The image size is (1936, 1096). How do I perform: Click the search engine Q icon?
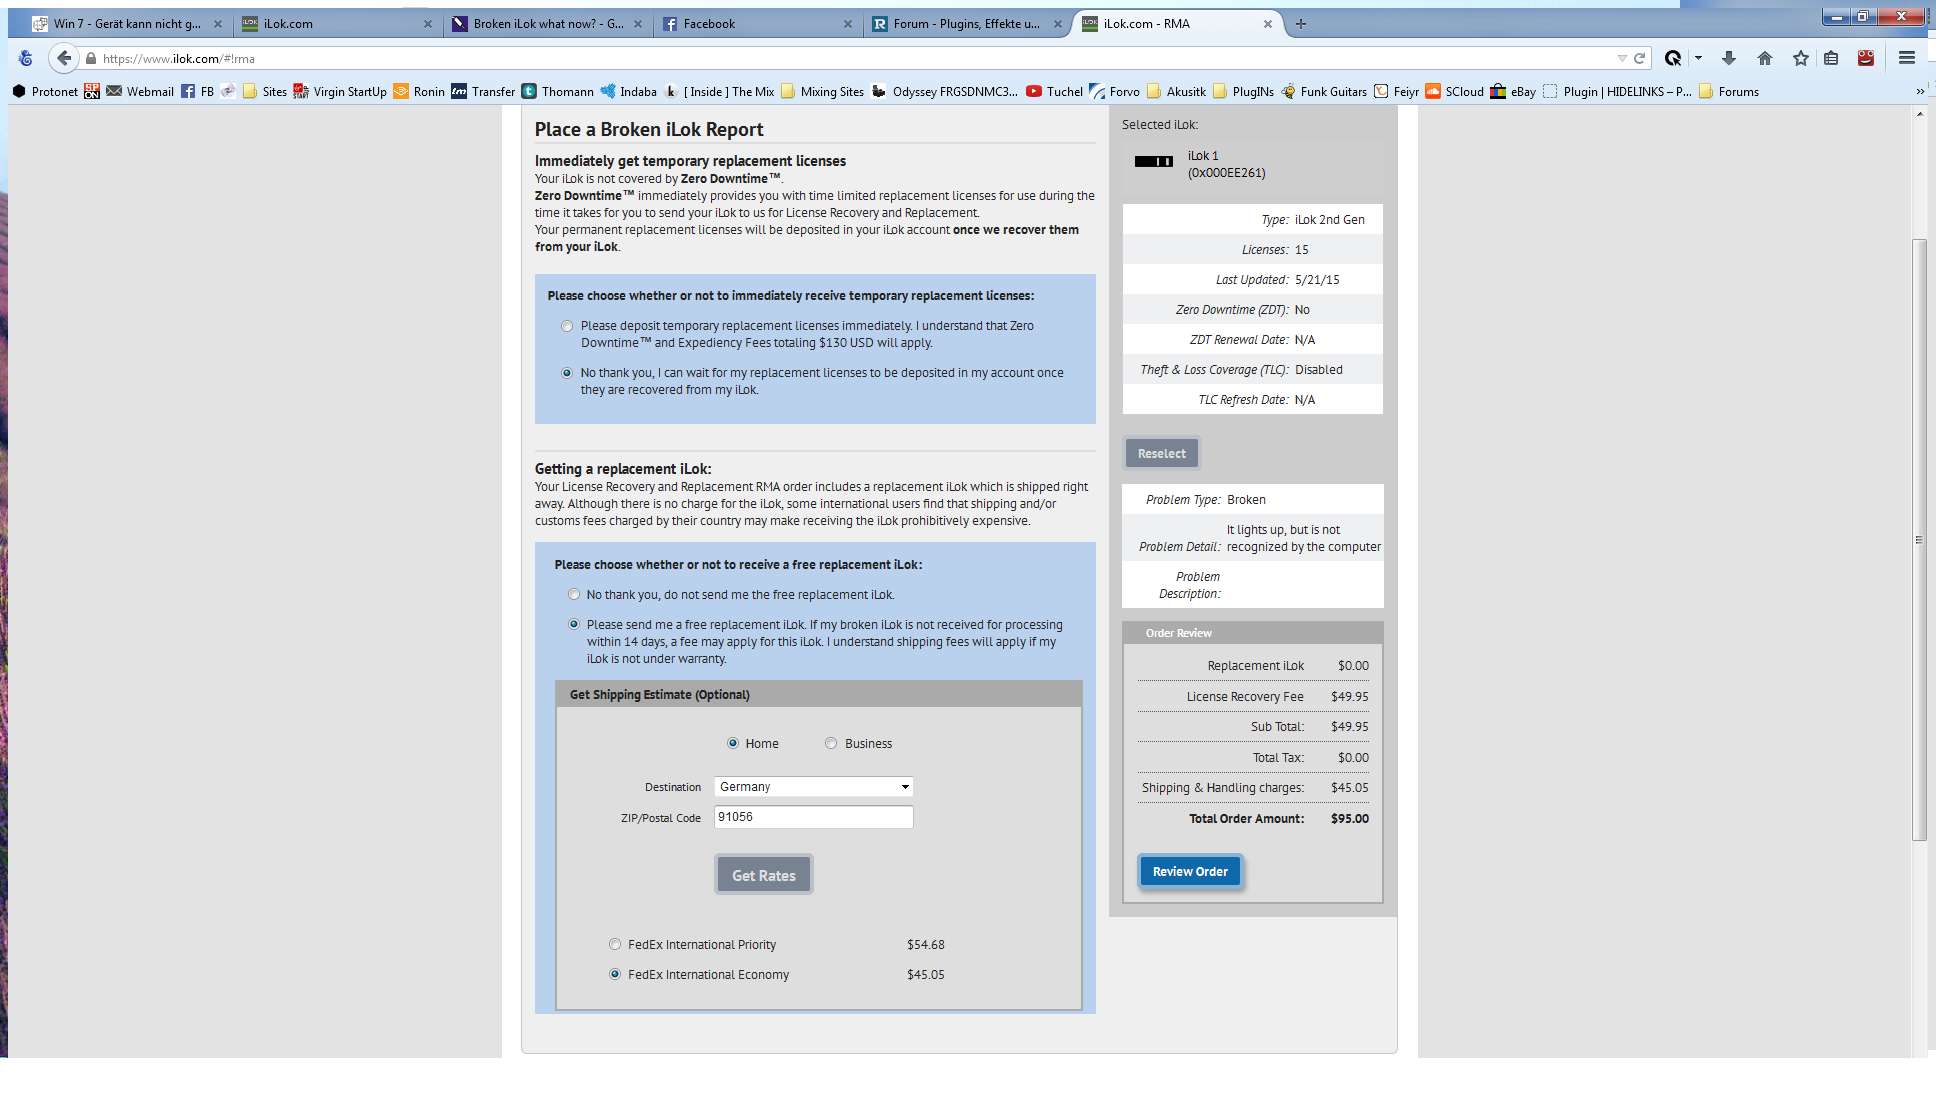point(1673,58)
